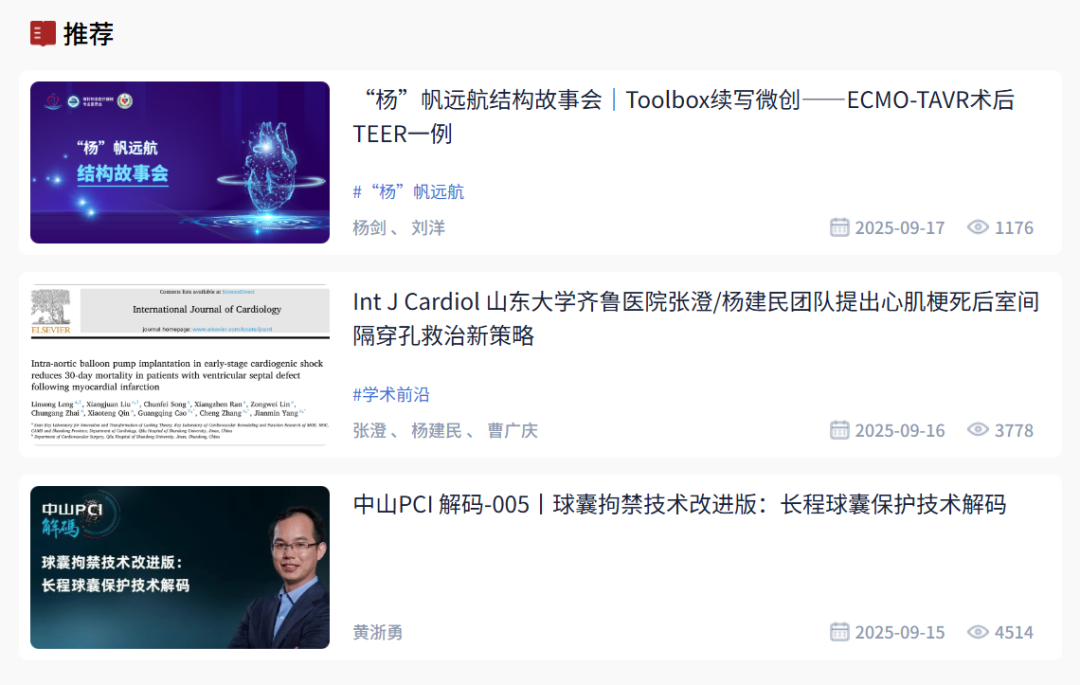Select the #“杨”帆远航 hashtag

pos(408,191)
